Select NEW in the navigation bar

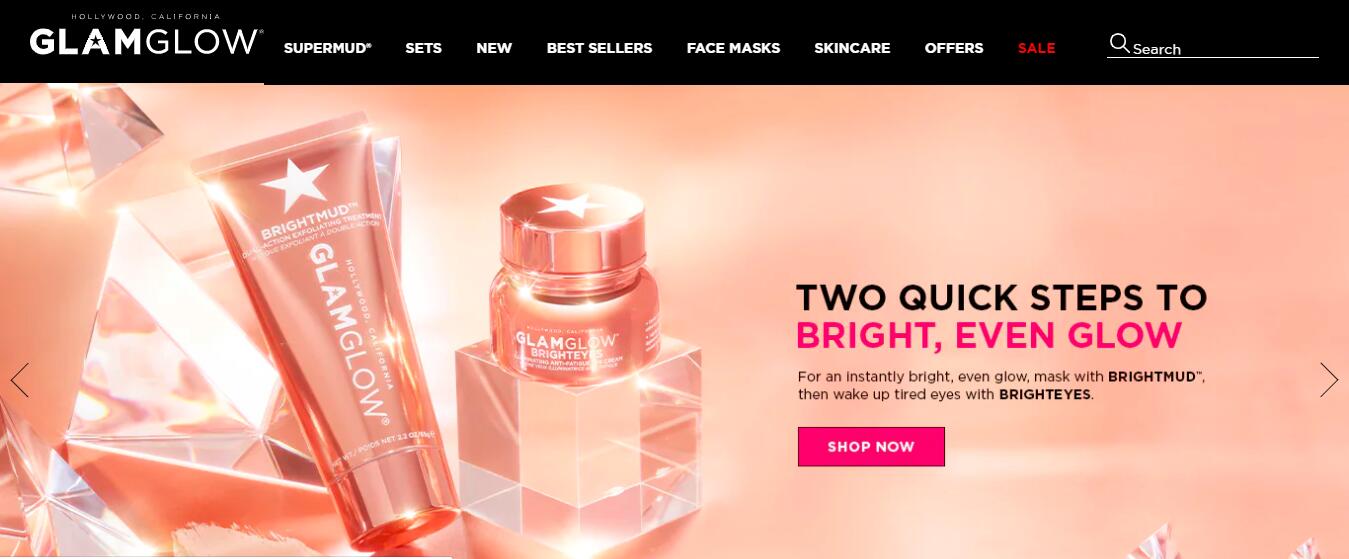tap(494, 48)
